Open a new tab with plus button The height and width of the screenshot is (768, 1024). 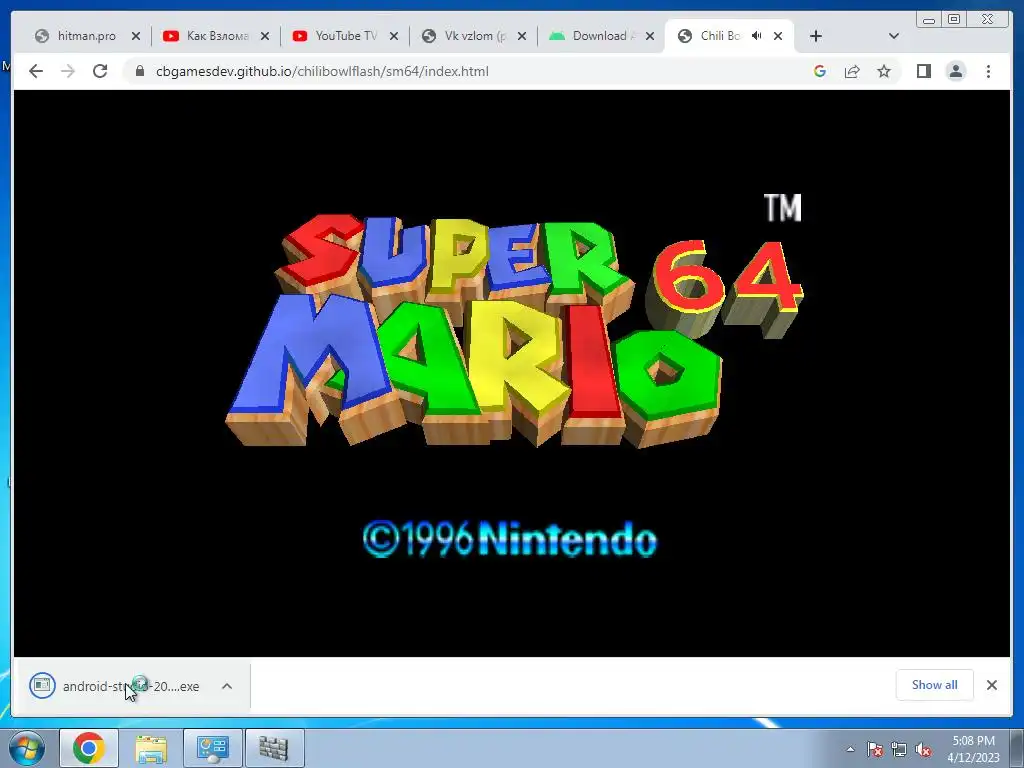point(816,36)
